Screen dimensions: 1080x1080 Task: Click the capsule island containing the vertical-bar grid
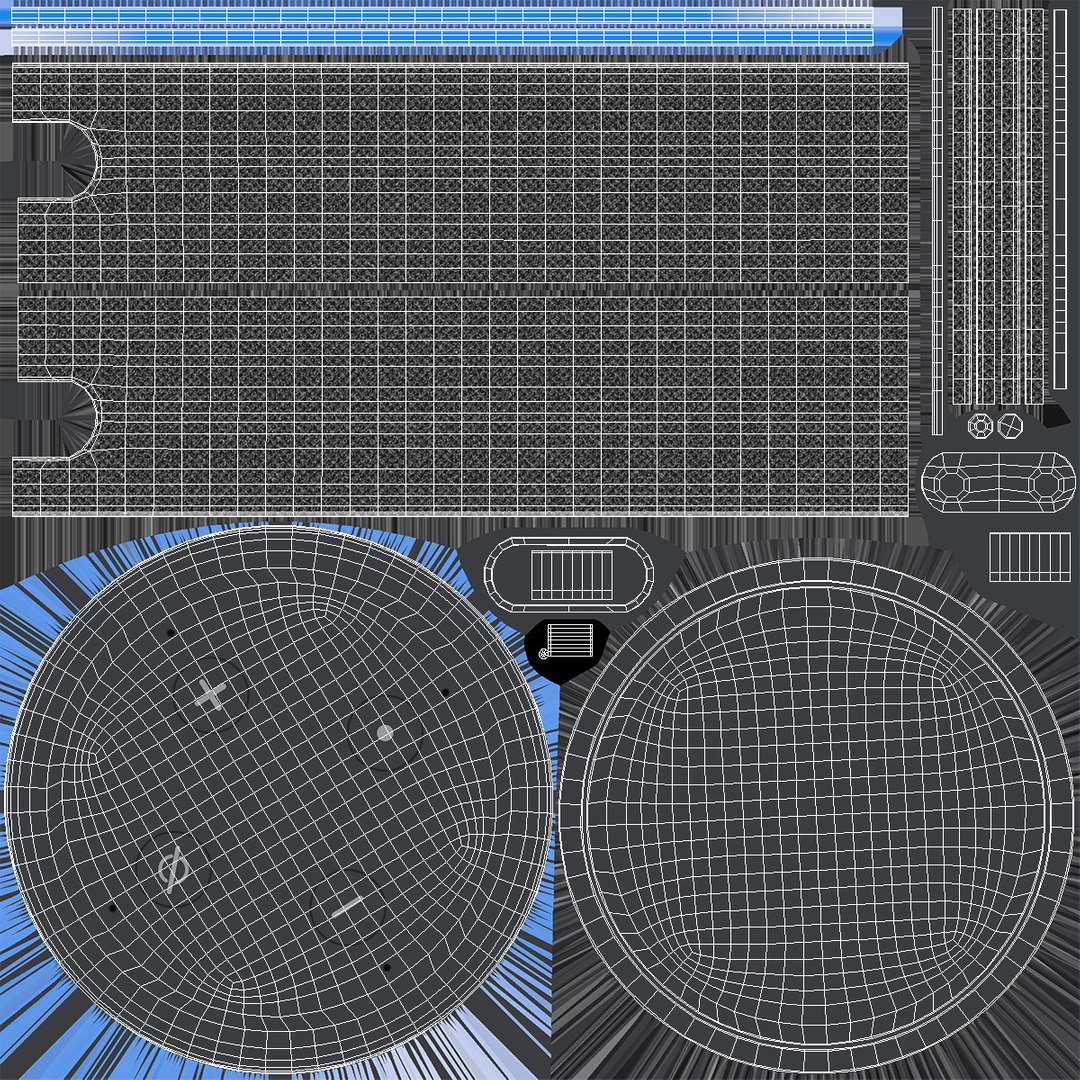pos(569,574)
